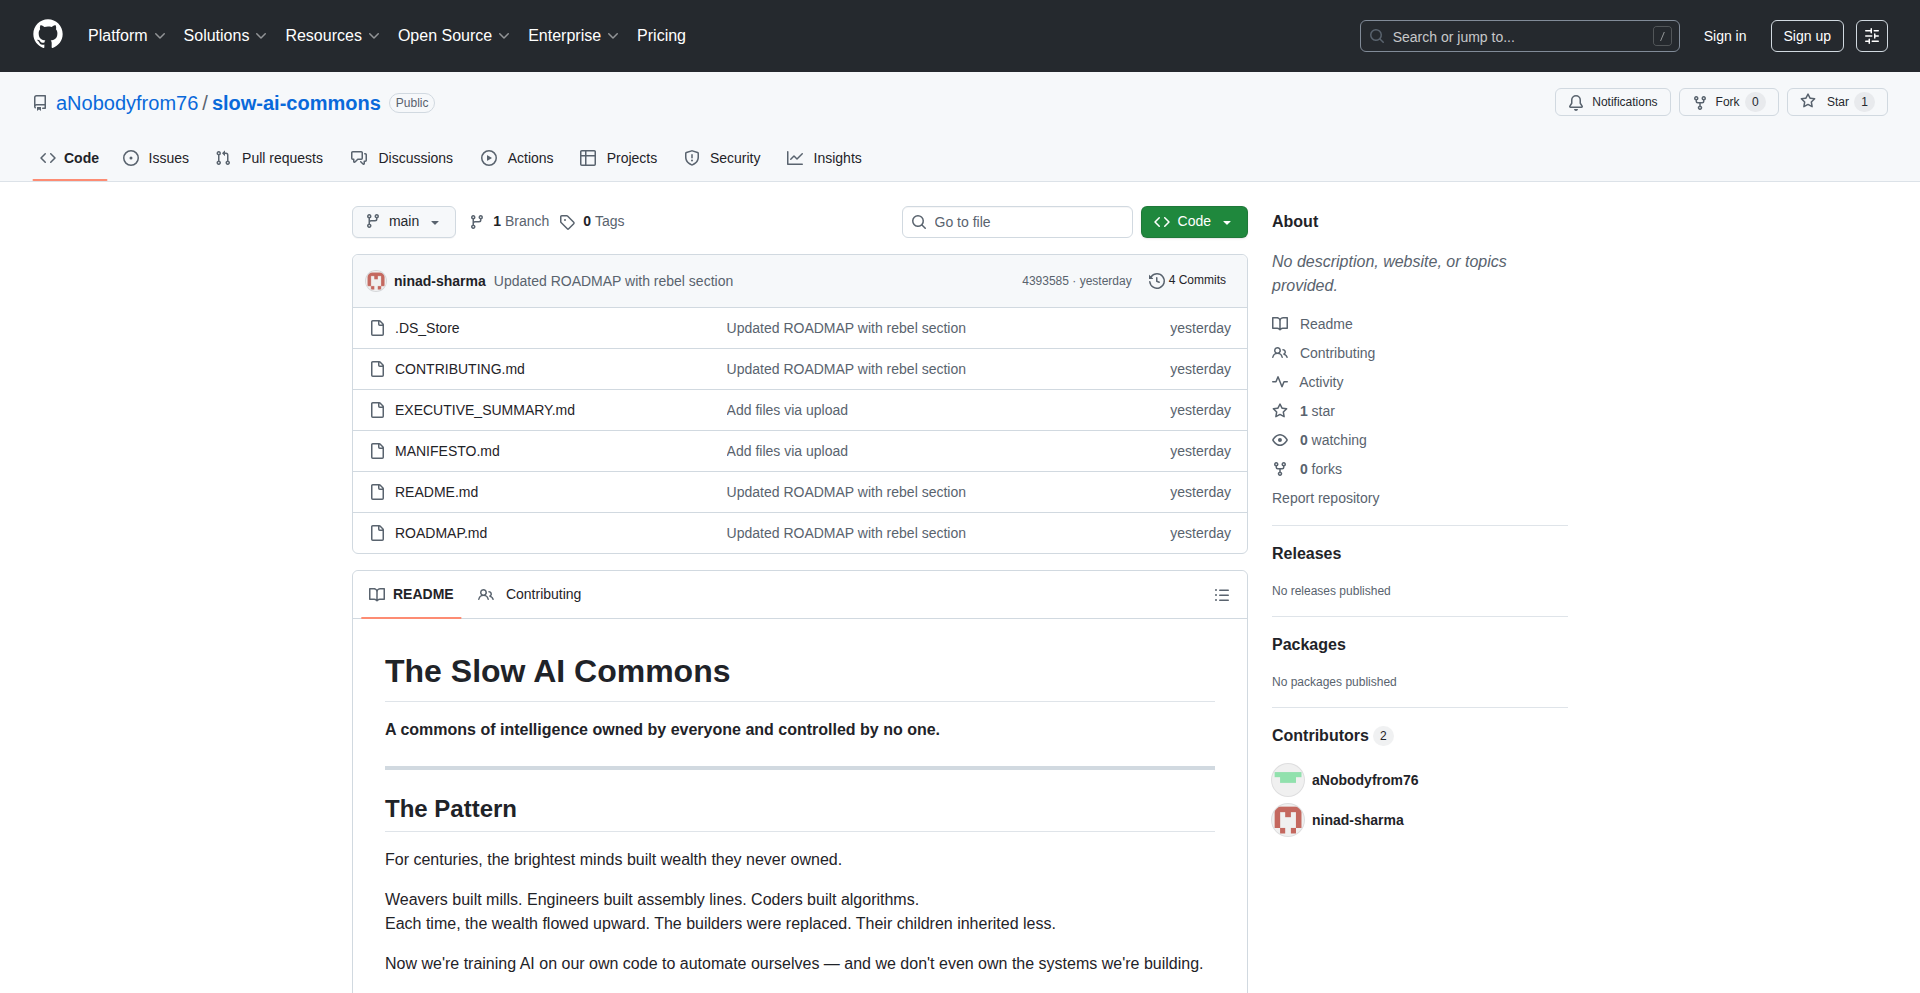The image size is (1920, 993).
Task: Expand the main branch dropdown
Action: click(x=403, y=221)
